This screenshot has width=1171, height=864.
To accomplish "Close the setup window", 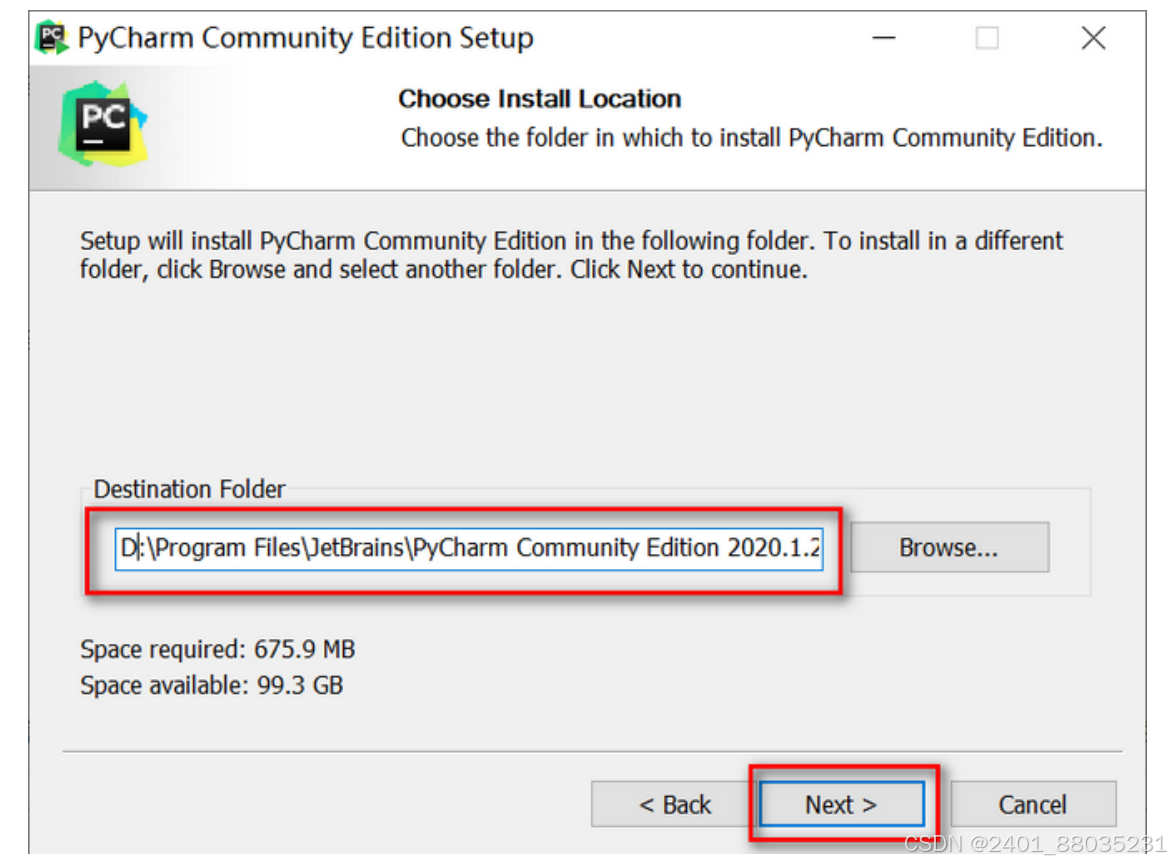I will (1093, 37).
